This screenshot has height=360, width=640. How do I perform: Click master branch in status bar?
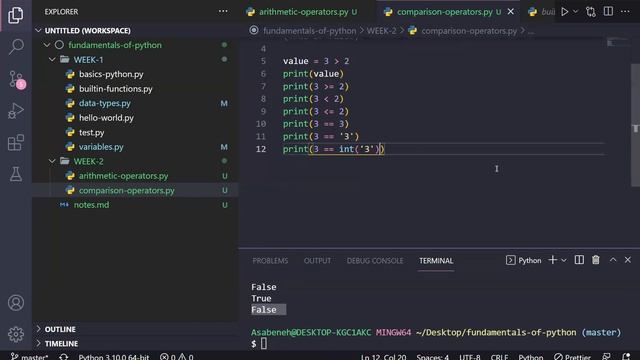(x=29, y=356)
